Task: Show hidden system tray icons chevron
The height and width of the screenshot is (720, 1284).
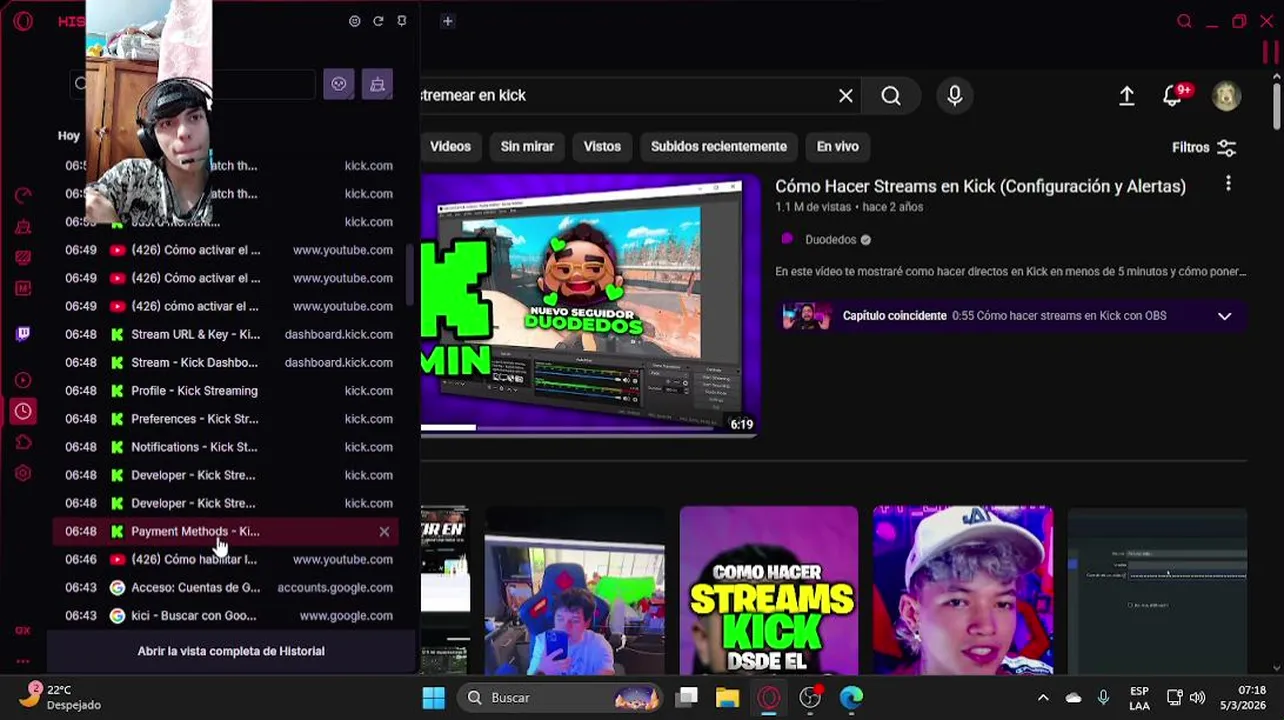Action: [1043, 698]
